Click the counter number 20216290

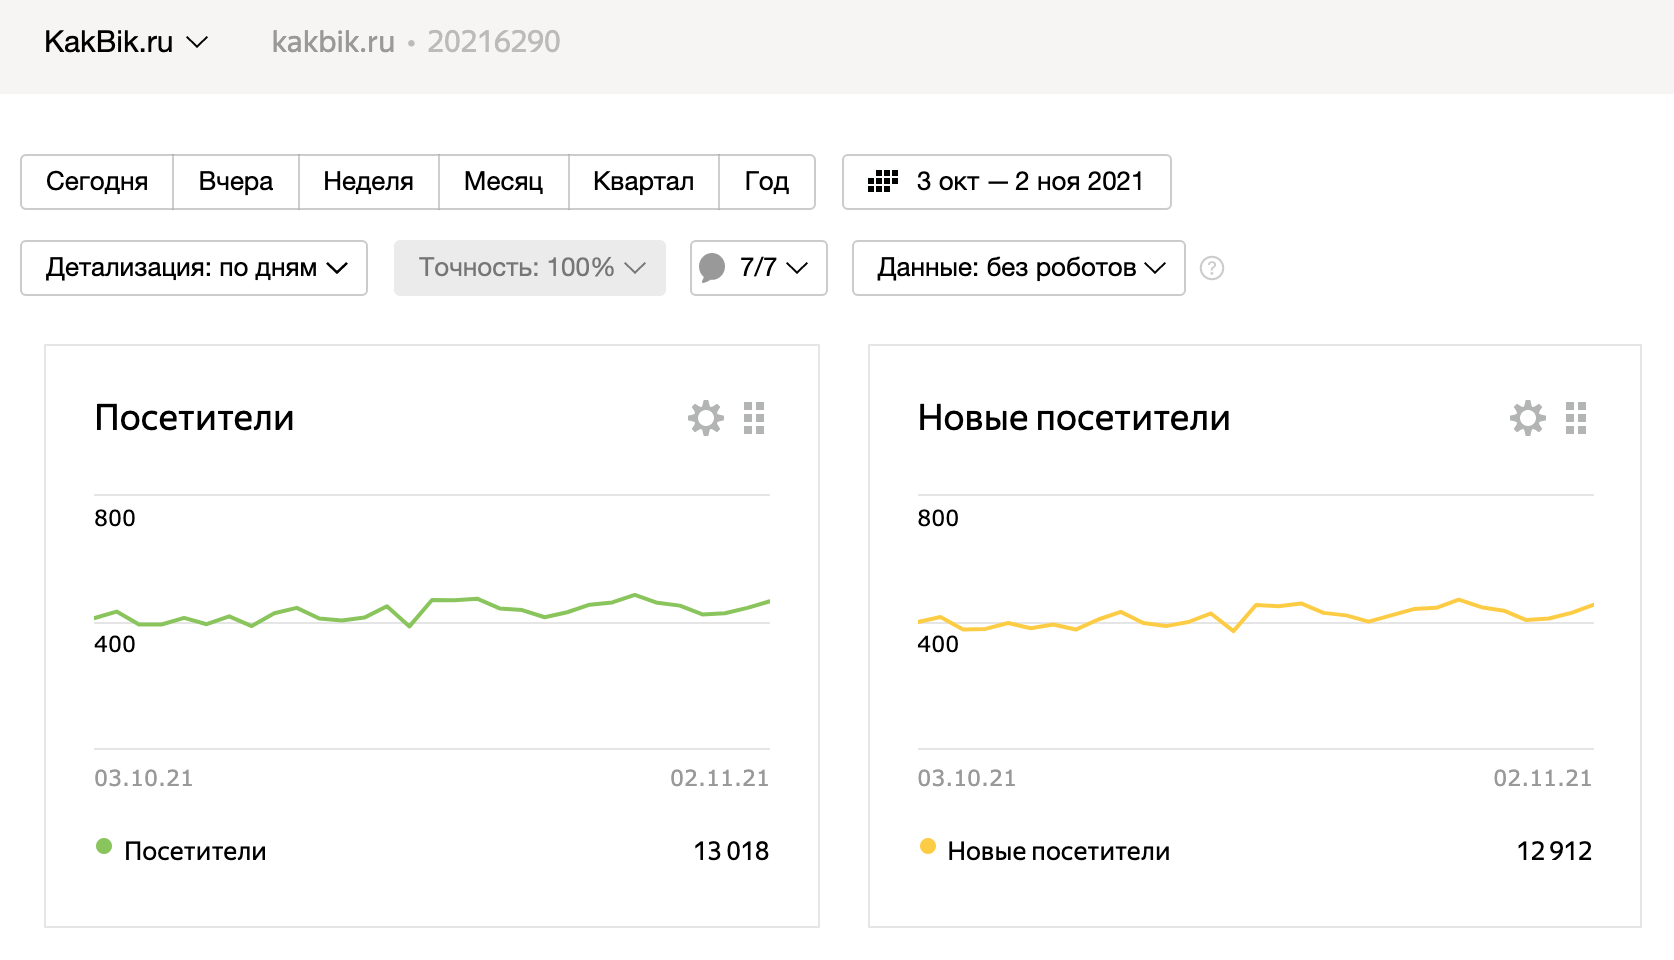point(494,42)
